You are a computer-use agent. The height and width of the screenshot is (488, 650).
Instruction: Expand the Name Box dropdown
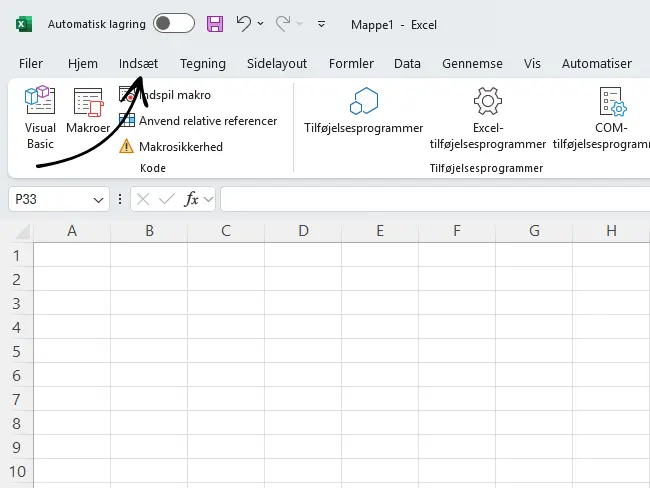(98, 200)
